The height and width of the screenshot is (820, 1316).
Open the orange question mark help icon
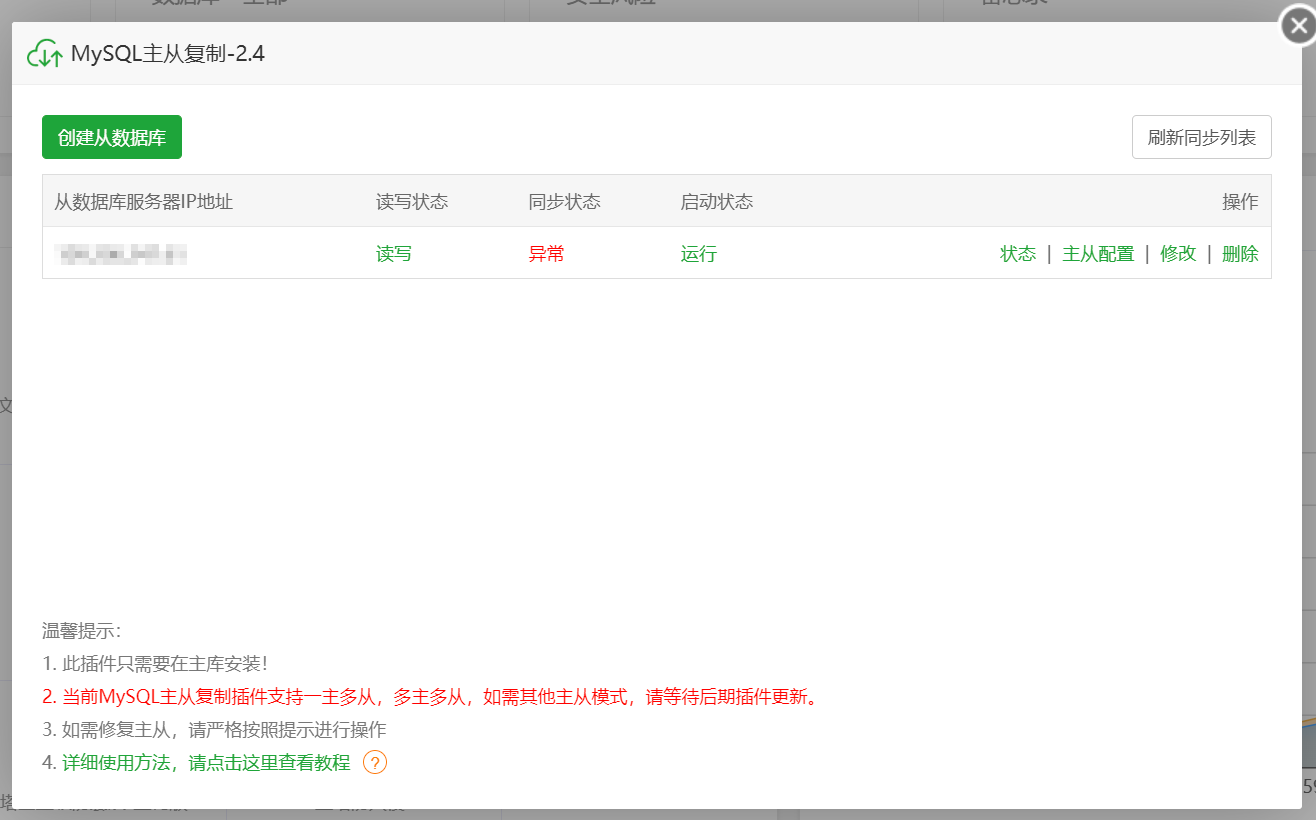coord(374,762)
